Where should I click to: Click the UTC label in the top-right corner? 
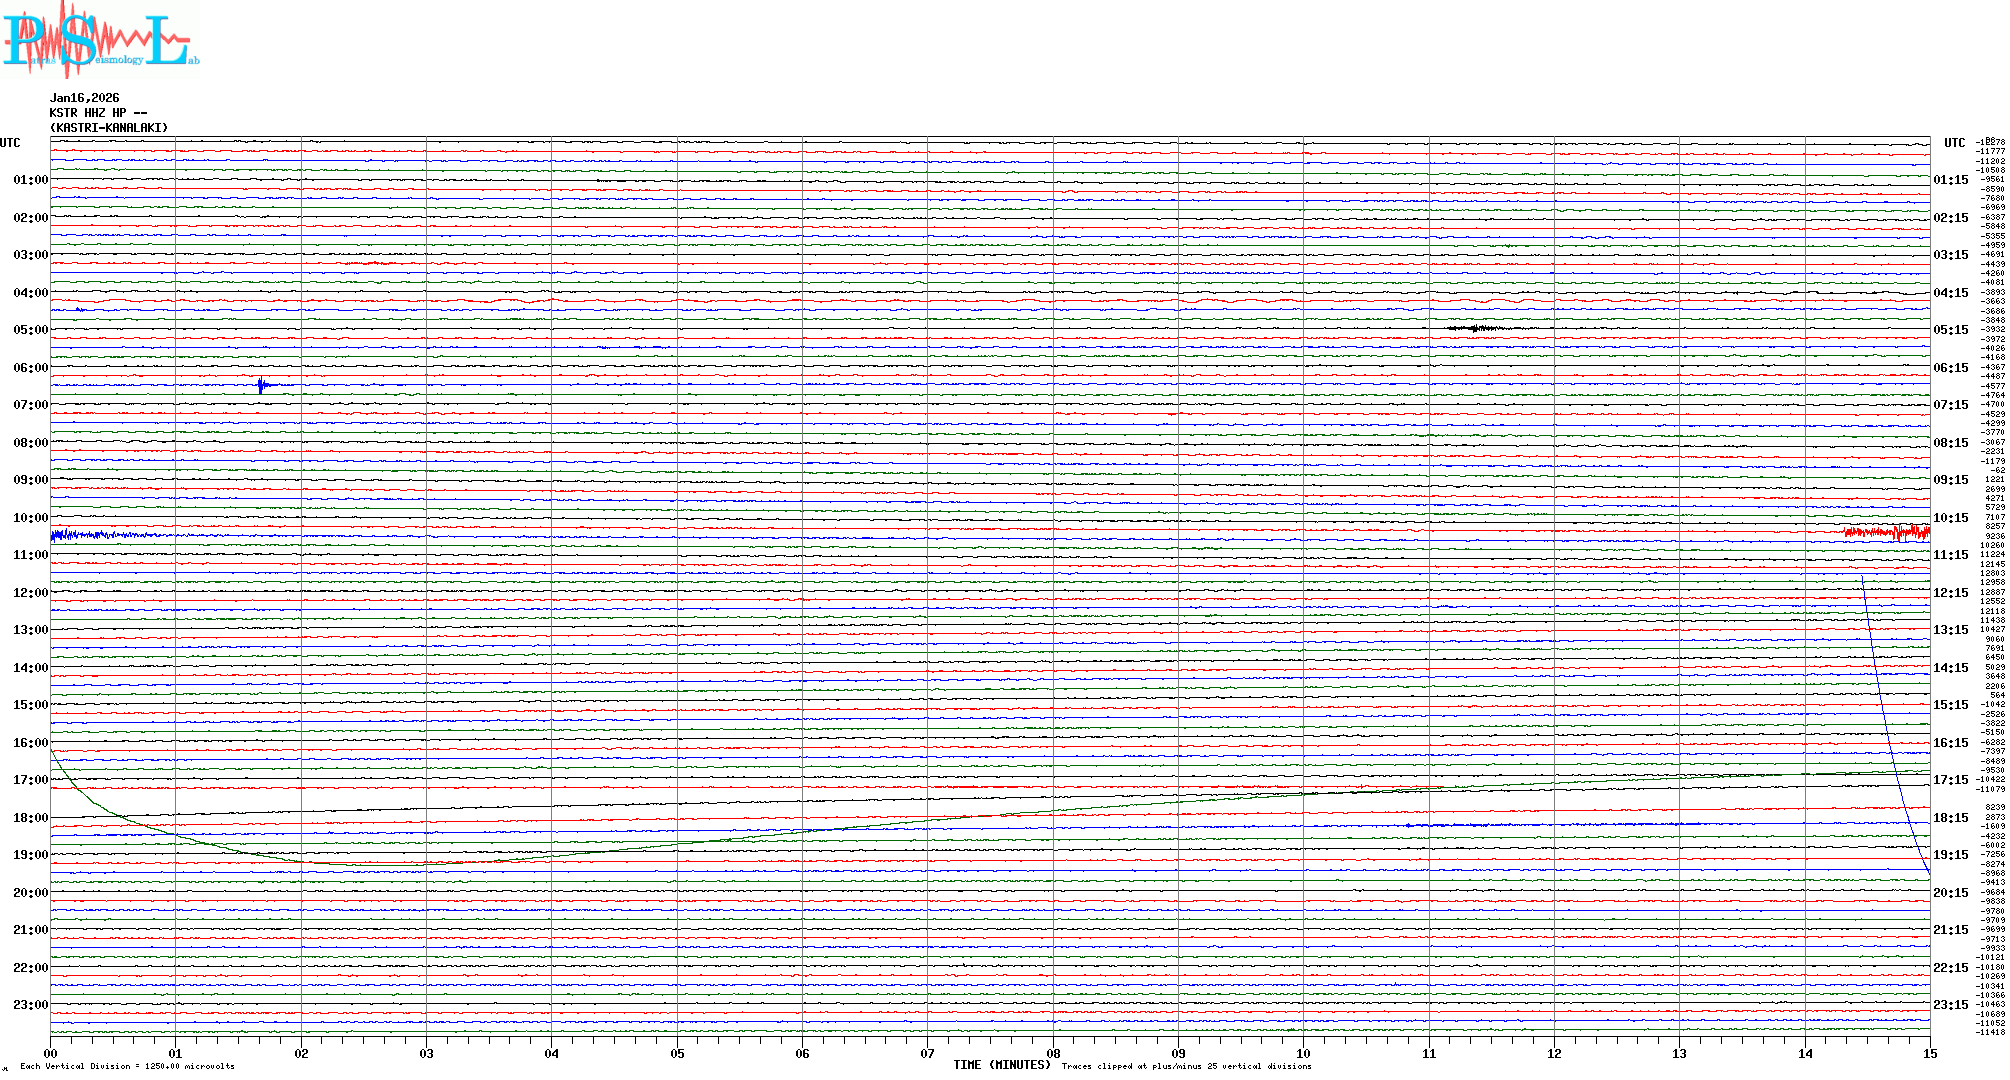1954,143
